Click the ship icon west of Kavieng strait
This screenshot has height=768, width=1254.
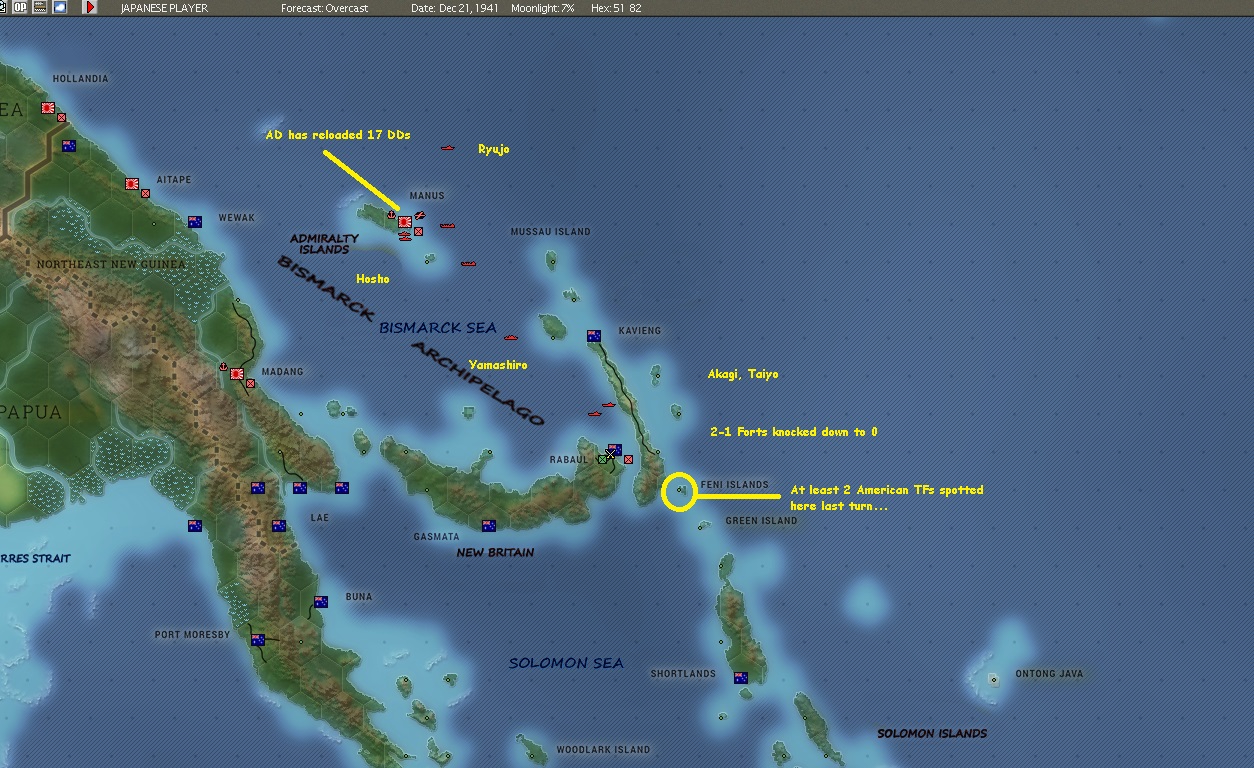(x=608, y=405)
